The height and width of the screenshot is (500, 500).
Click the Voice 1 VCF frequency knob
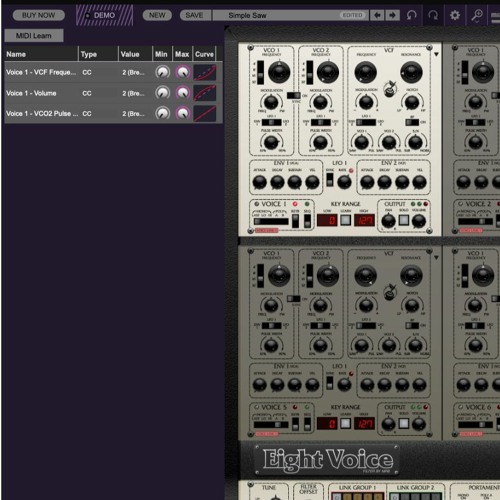click(x=366, y=72)
